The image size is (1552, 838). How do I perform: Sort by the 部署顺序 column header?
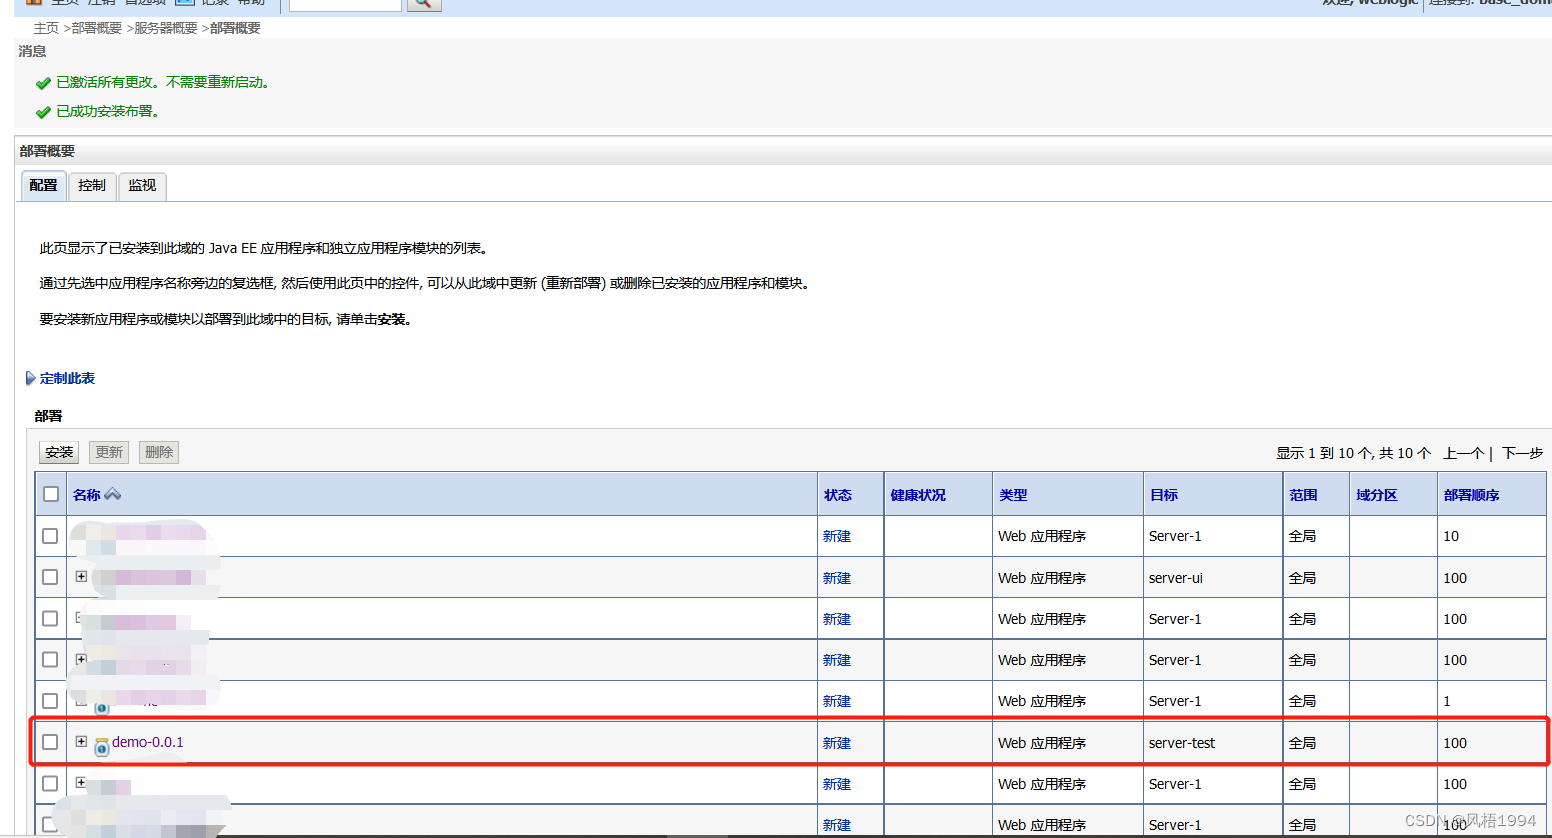(1472, 495)
